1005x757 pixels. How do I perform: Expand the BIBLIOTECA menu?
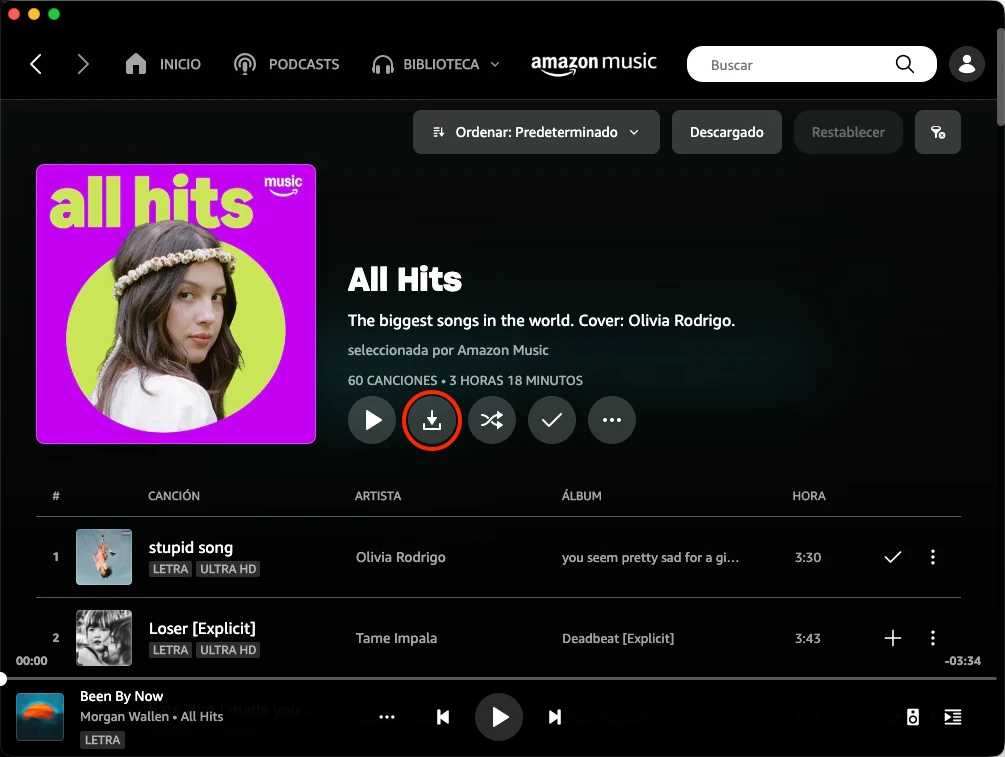(x=436, y=64)
